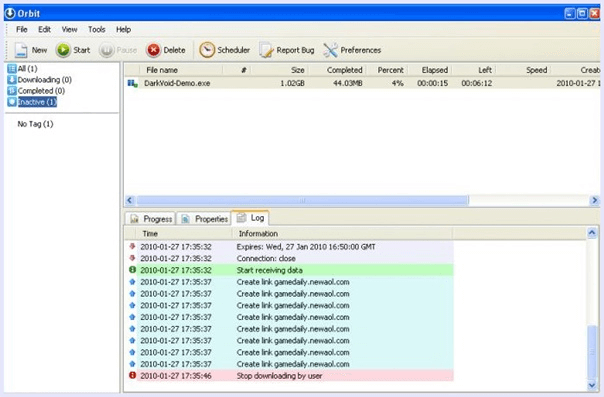Viewport: 604px width, 397px height.
Task: Click the 00:06:12 time left value
Action: click(x=476, y=83)
